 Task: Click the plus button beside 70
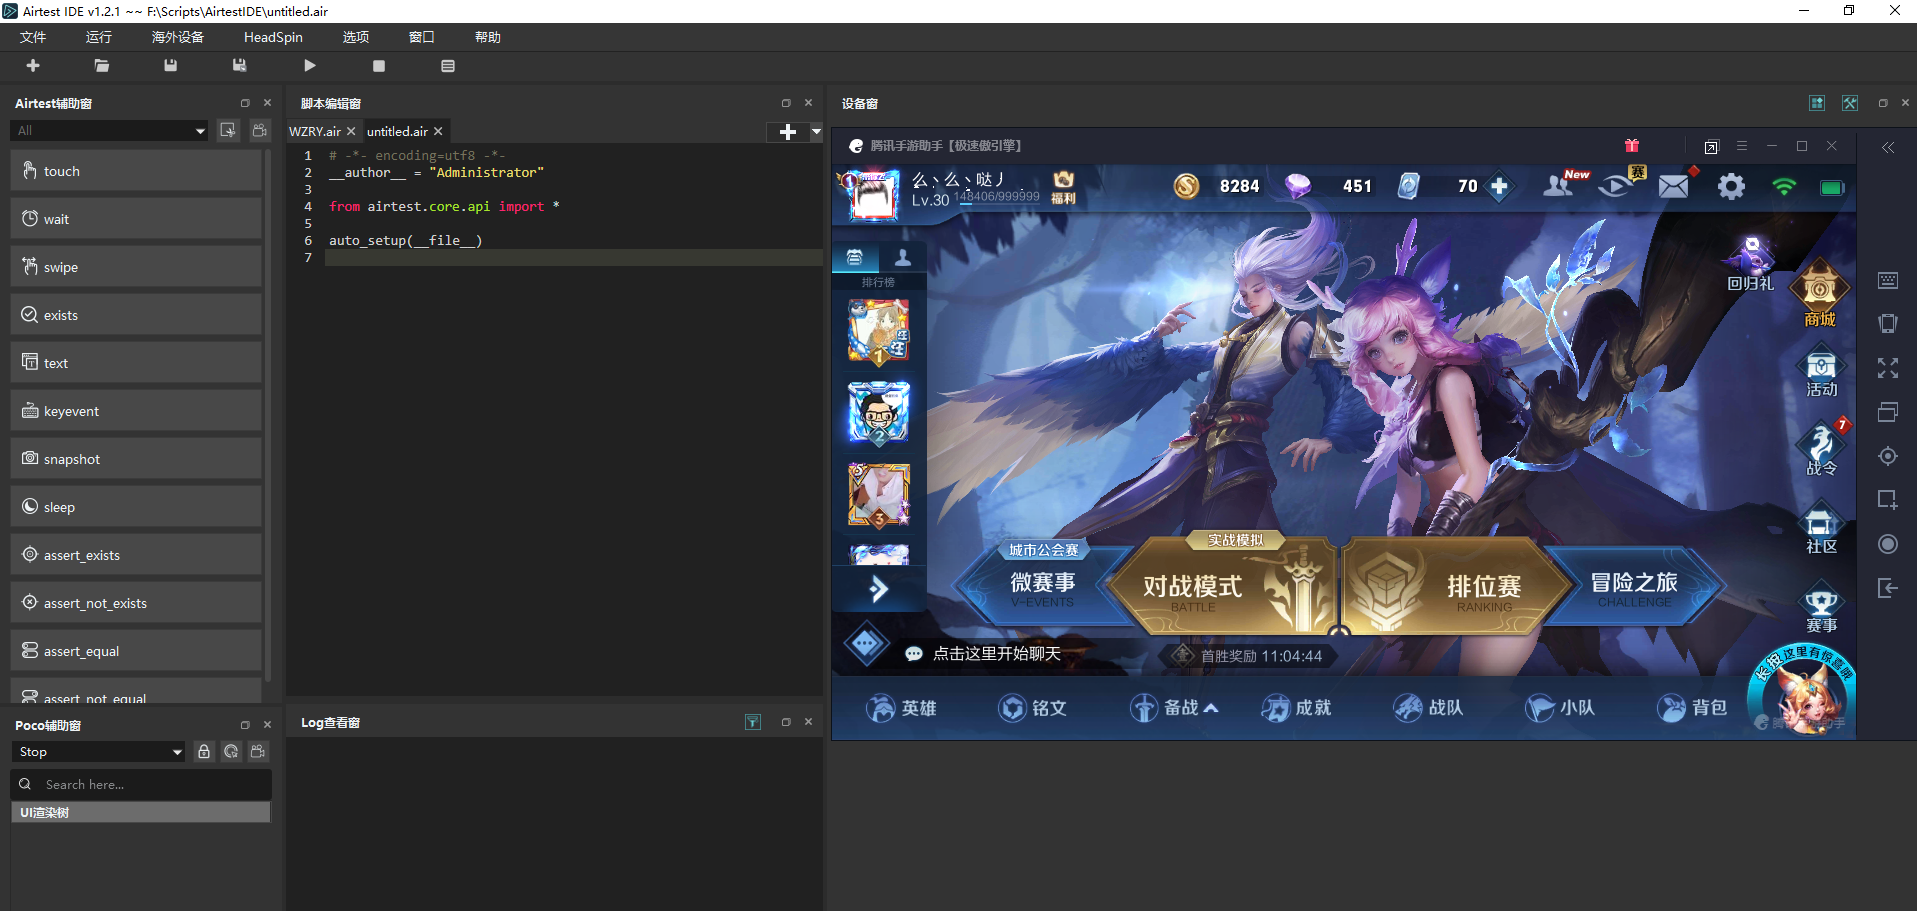pos(1499,187)
